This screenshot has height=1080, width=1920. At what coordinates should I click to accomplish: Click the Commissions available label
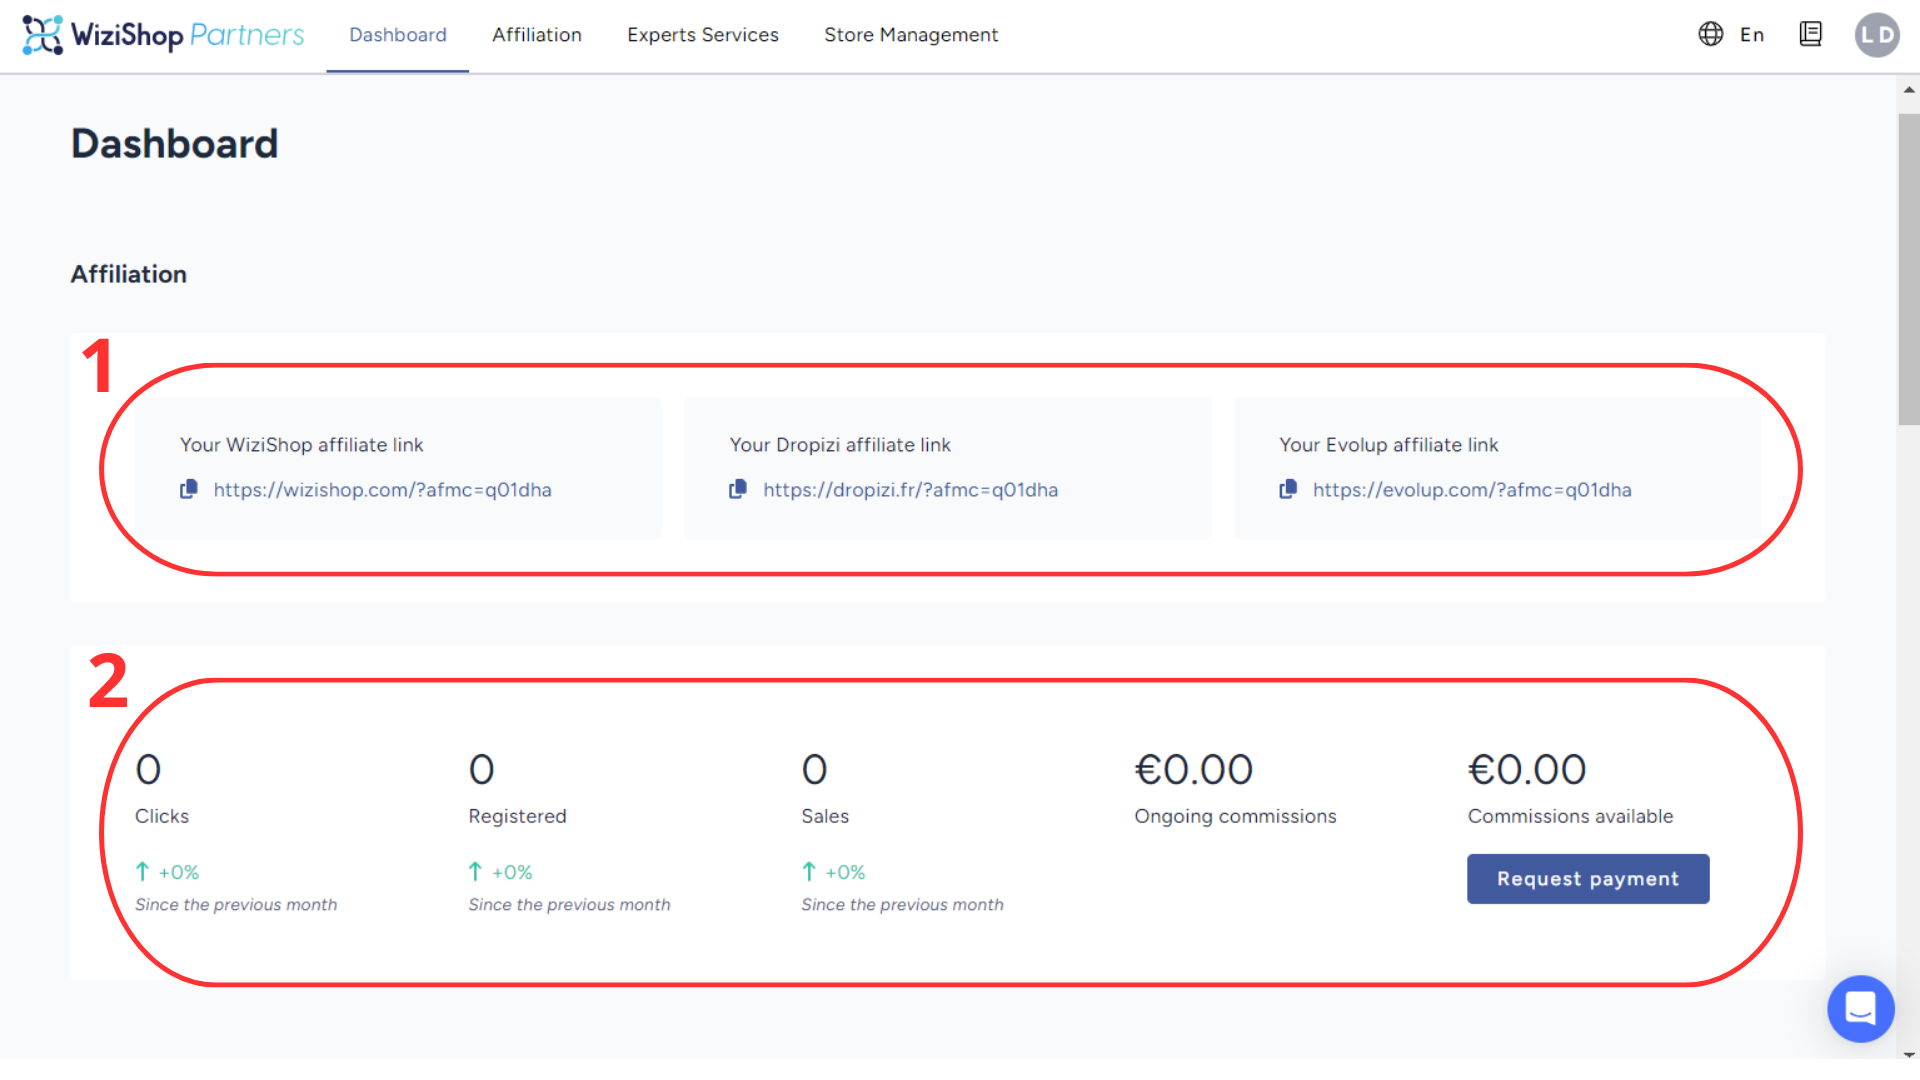(1570, 816)
